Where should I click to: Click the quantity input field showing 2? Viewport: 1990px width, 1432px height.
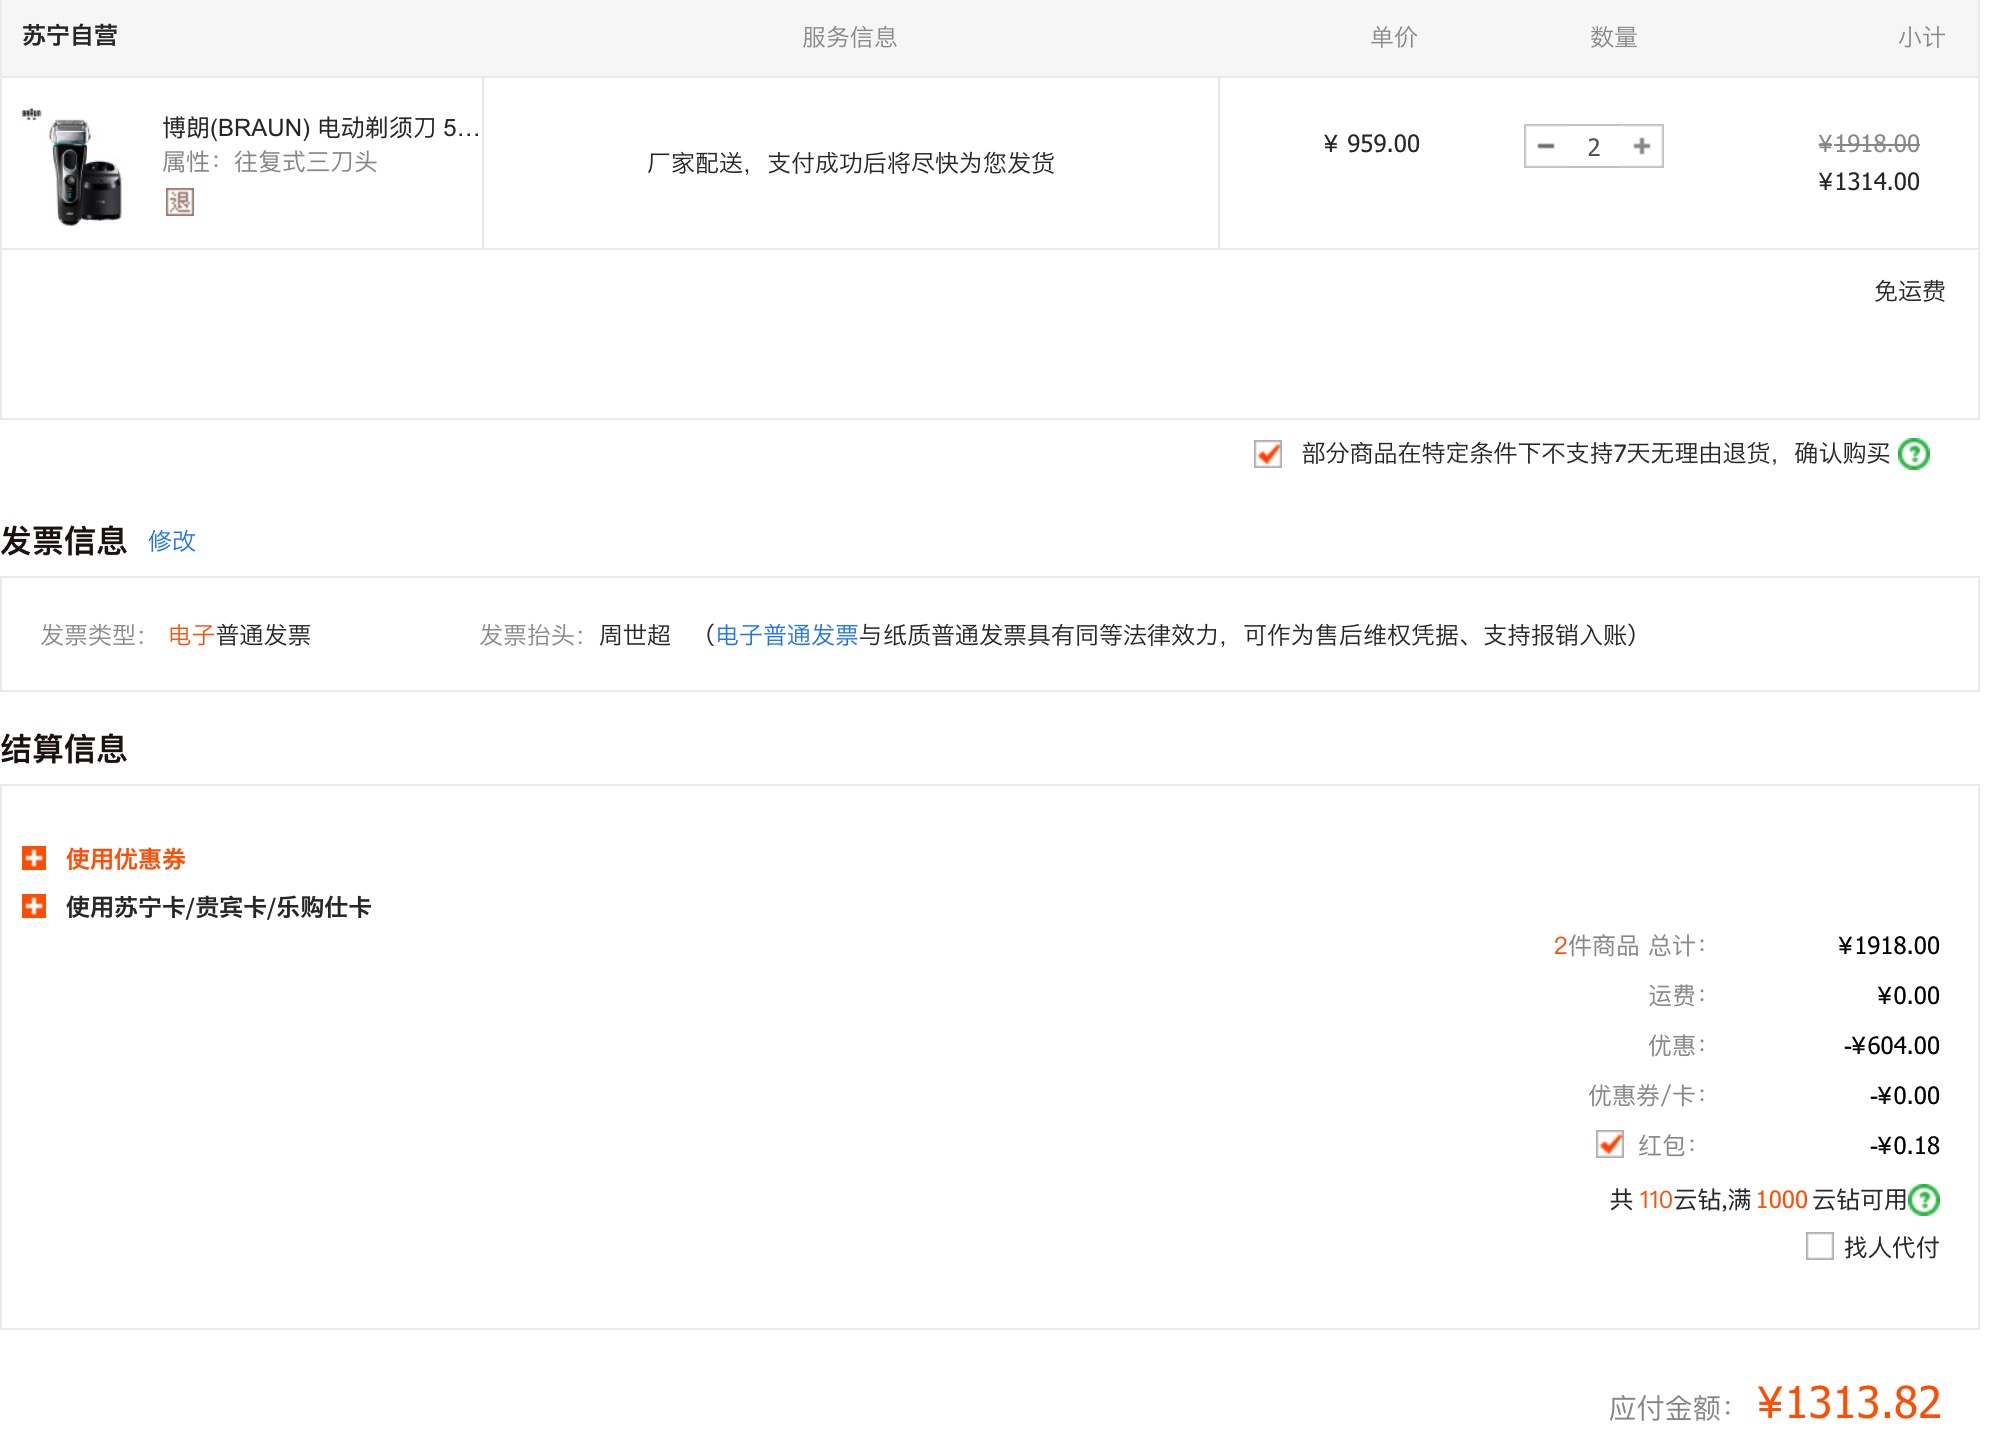point(1594,146)
